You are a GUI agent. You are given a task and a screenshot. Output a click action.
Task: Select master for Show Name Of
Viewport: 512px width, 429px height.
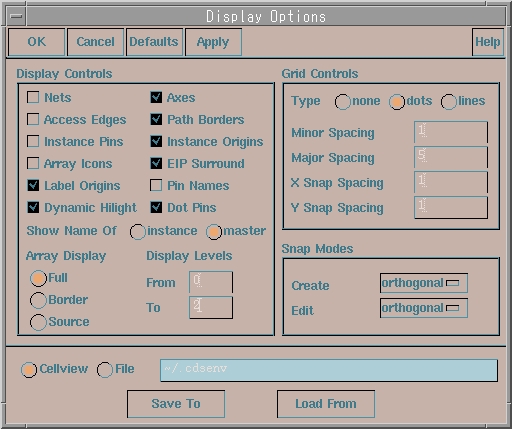[x=214, y=232]
